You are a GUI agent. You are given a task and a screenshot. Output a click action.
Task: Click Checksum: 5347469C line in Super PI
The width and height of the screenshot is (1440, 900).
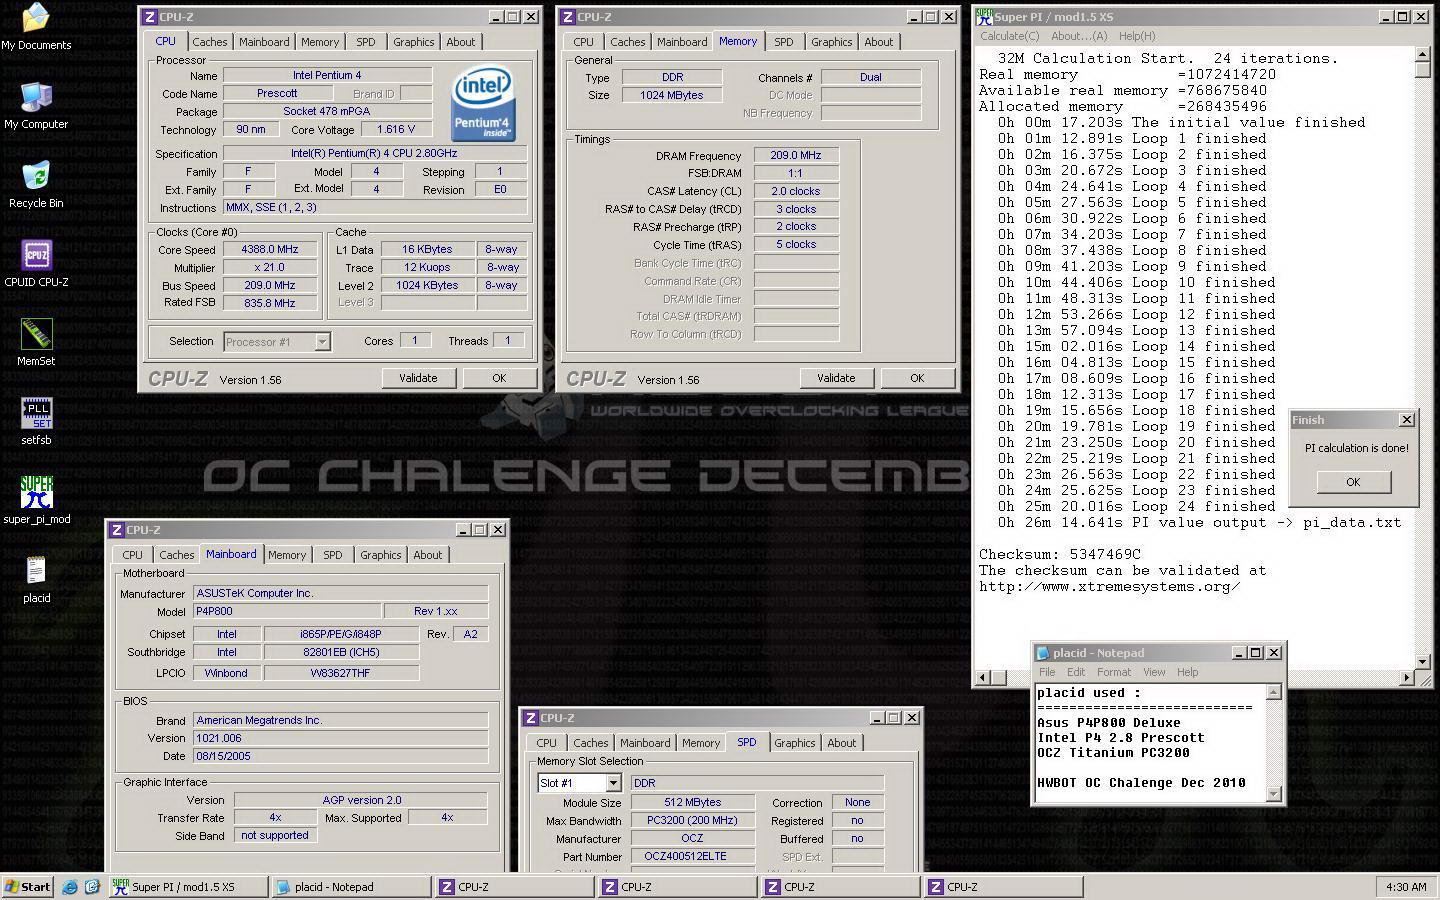coord(1060,554)
